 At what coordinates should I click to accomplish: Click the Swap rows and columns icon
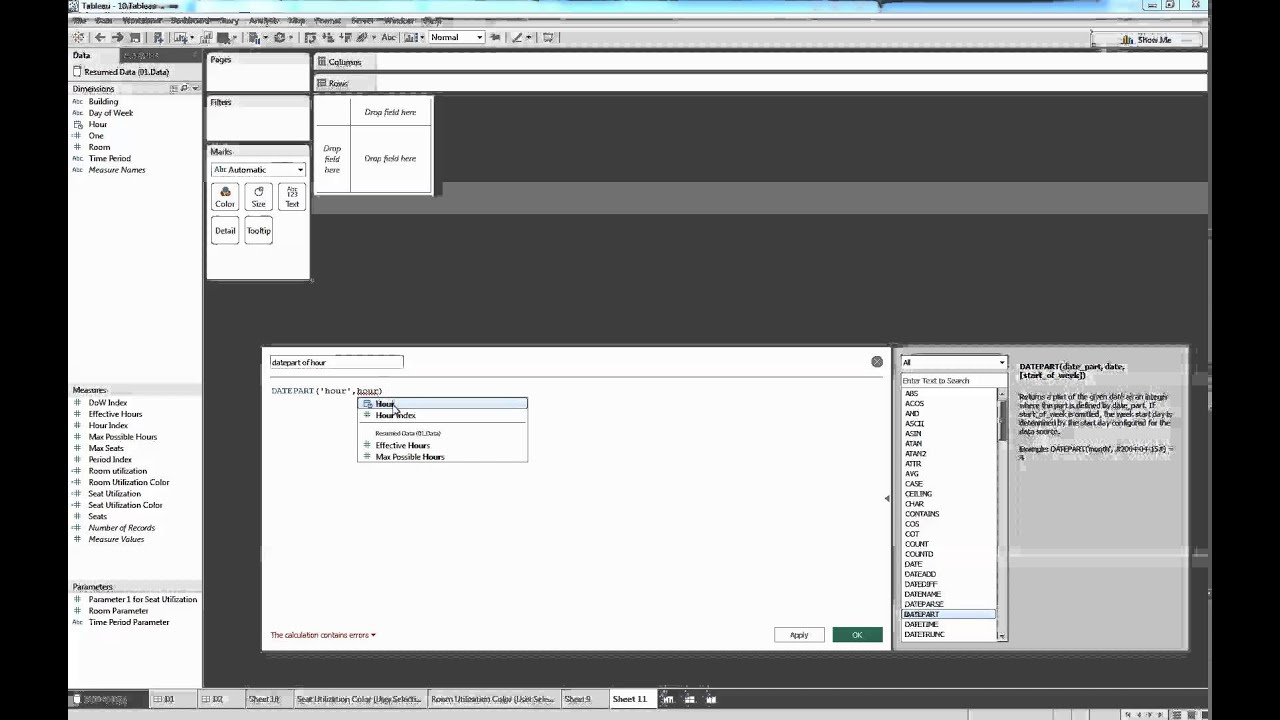pyautogui.click(x=310, y=37)
